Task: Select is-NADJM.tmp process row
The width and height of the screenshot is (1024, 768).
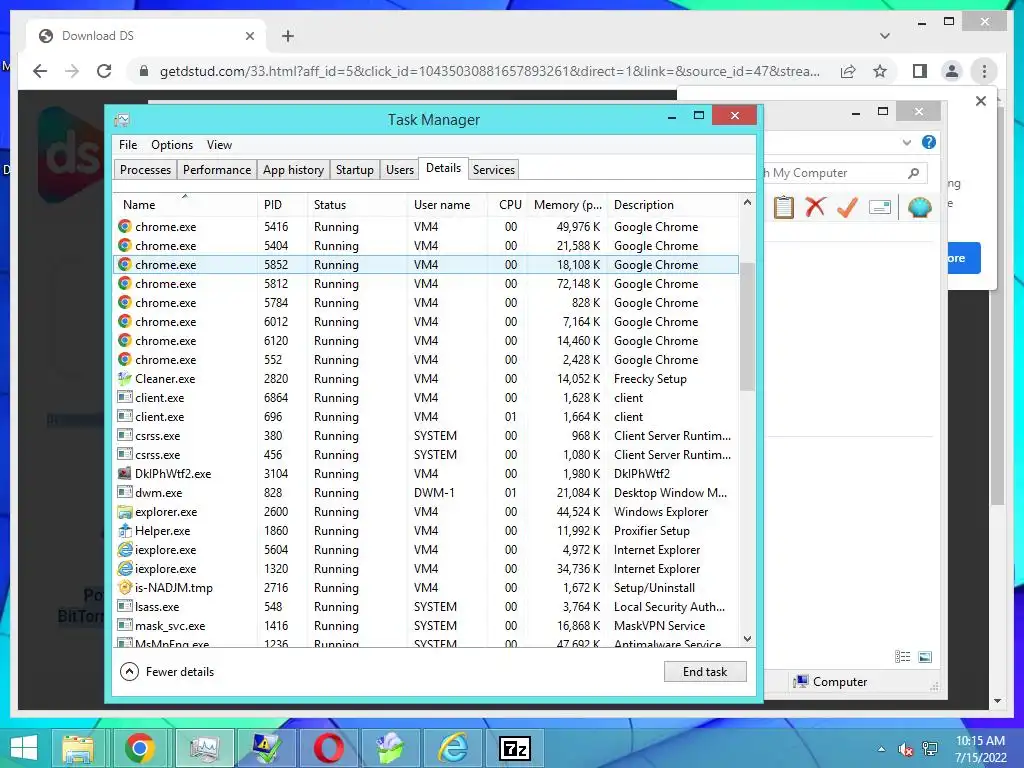Action: pyautogui.click(x=426, y=588)
